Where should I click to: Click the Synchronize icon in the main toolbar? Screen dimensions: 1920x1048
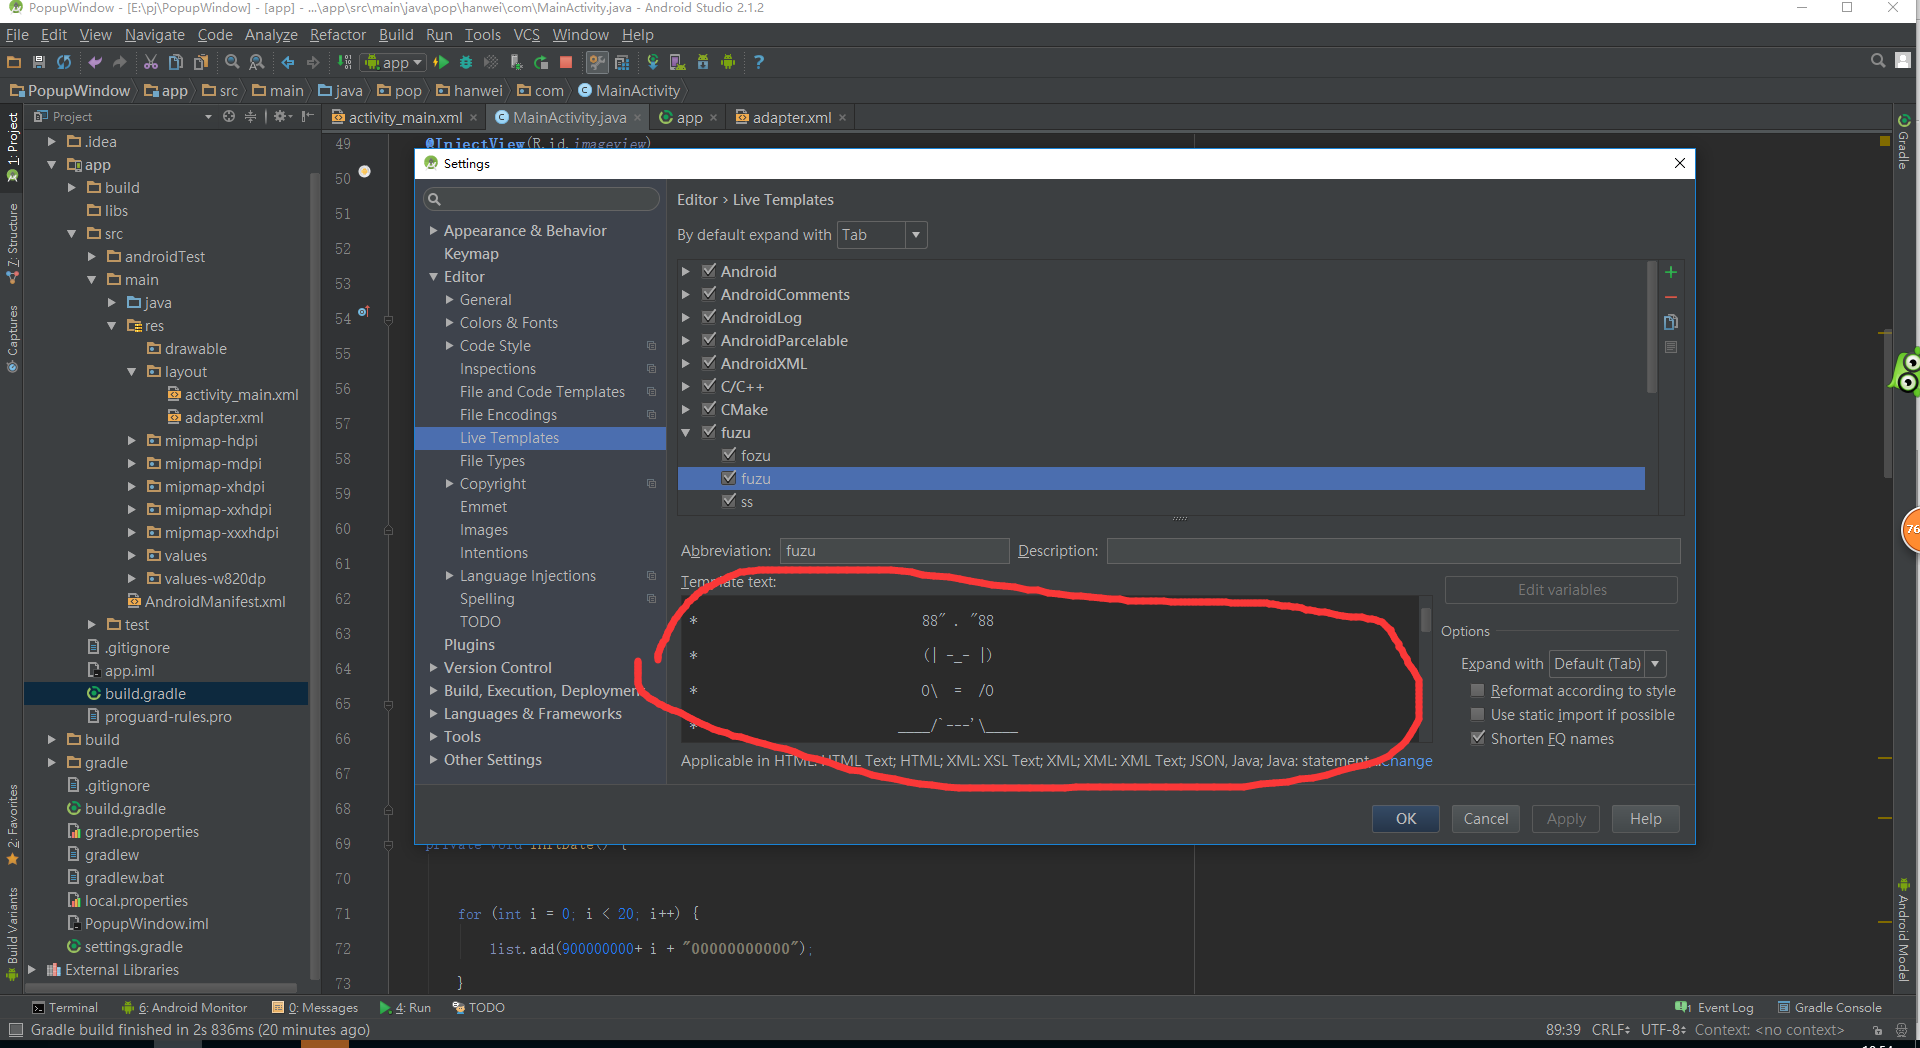tap(64, 62)
